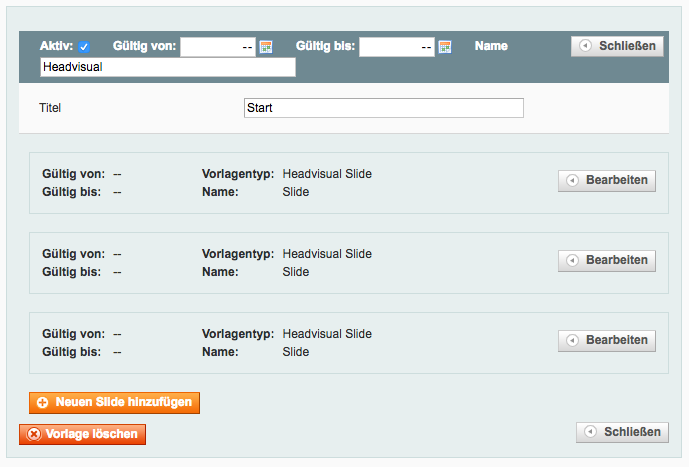Image resolution: width=689 pixels, height=467 pixels.
Task: Click the arrow icon on bottom Schließen button
Action: click(x=590, y=432)
